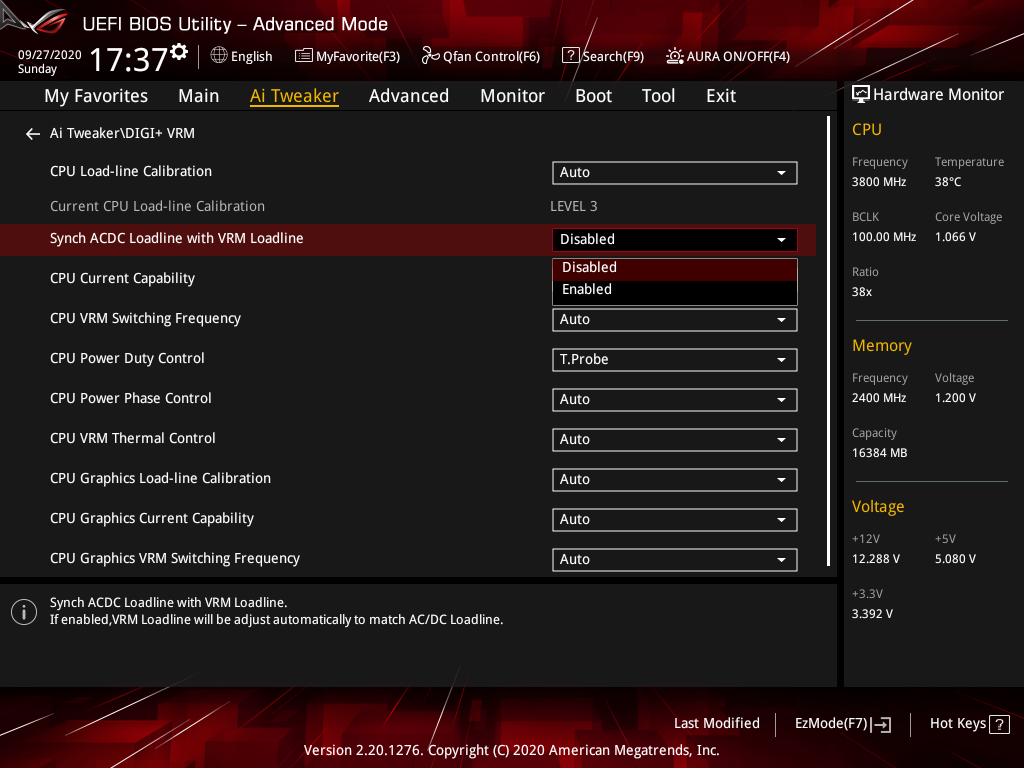Click MyFavorite(F3) button
This screenshot has height=768, width=1024.
(347, 56)
